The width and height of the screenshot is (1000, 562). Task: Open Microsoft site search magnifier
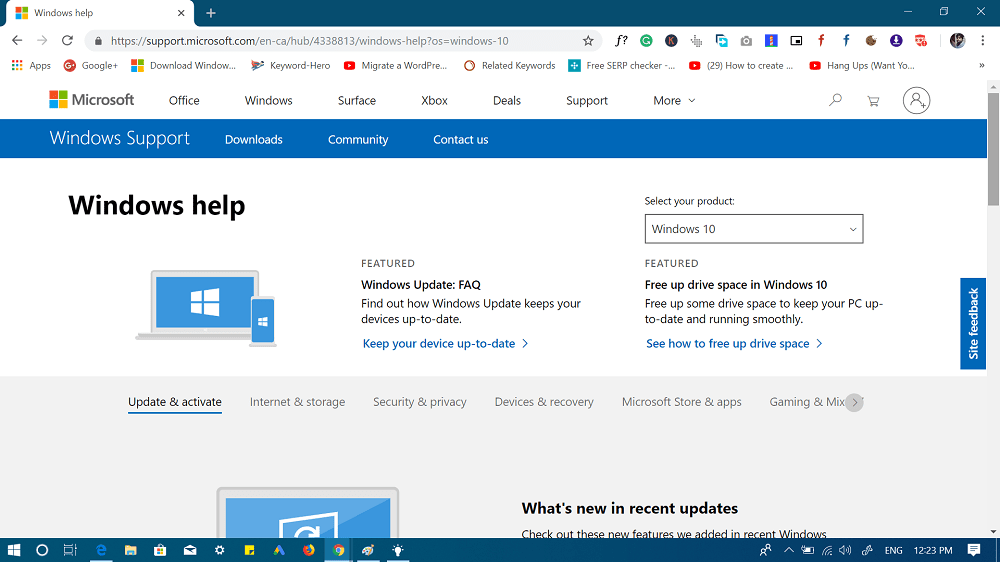pyautogui.click(x=835, y=100)
